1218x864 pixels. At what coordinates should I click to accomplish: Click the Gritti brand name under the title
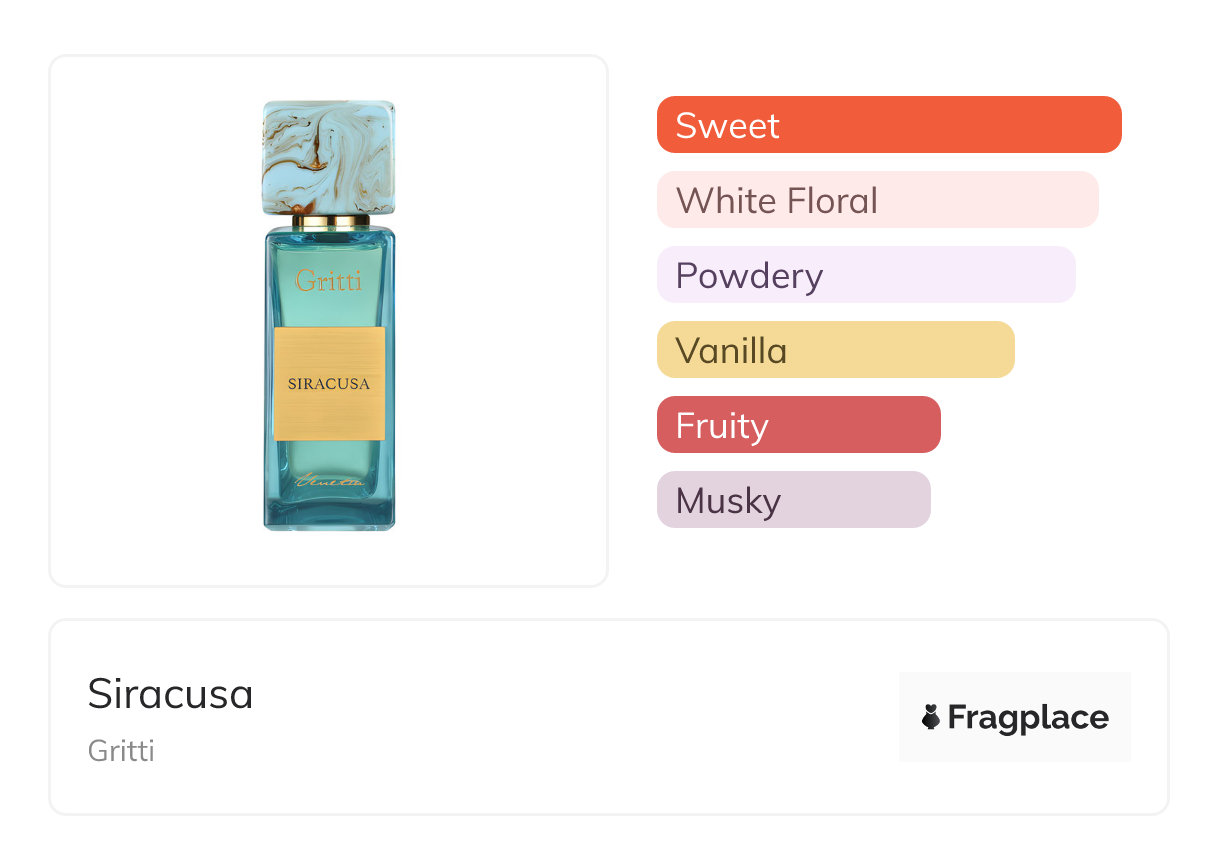coord(121,750)
